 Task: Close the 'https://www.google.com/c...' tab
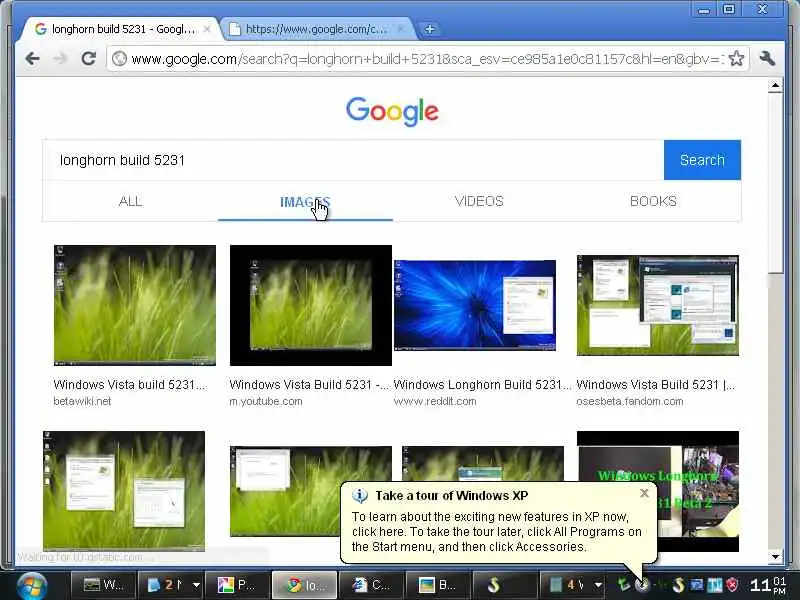(x=401, y=29)
